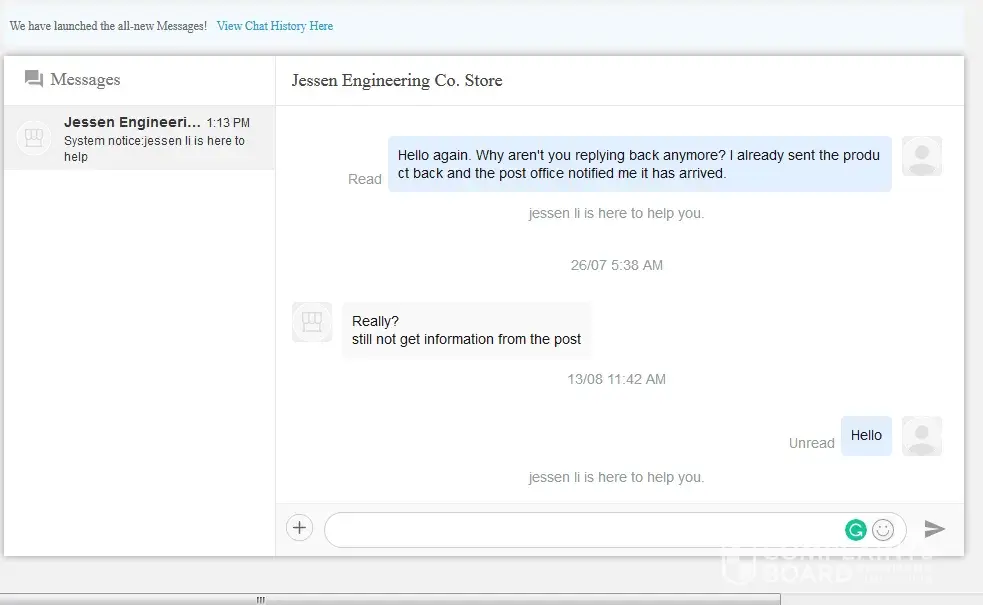Image resolution: width=983 pixels, height=605 pixels.
Task: Select the Jessen Engineering conversation
Action: (x=140, y=138)
